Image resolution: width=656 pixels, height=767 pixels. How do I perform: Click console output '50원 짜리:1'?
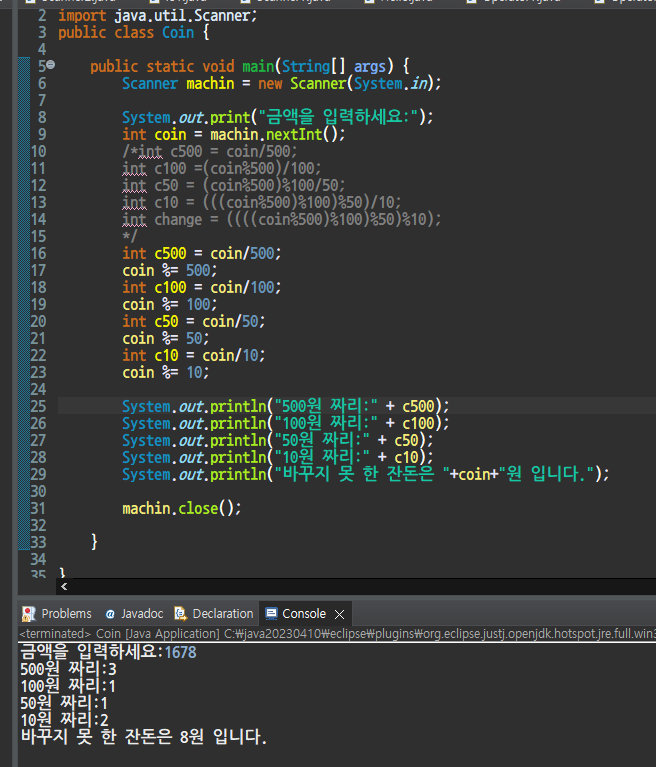pyautogui.click(x=64, y=703)
